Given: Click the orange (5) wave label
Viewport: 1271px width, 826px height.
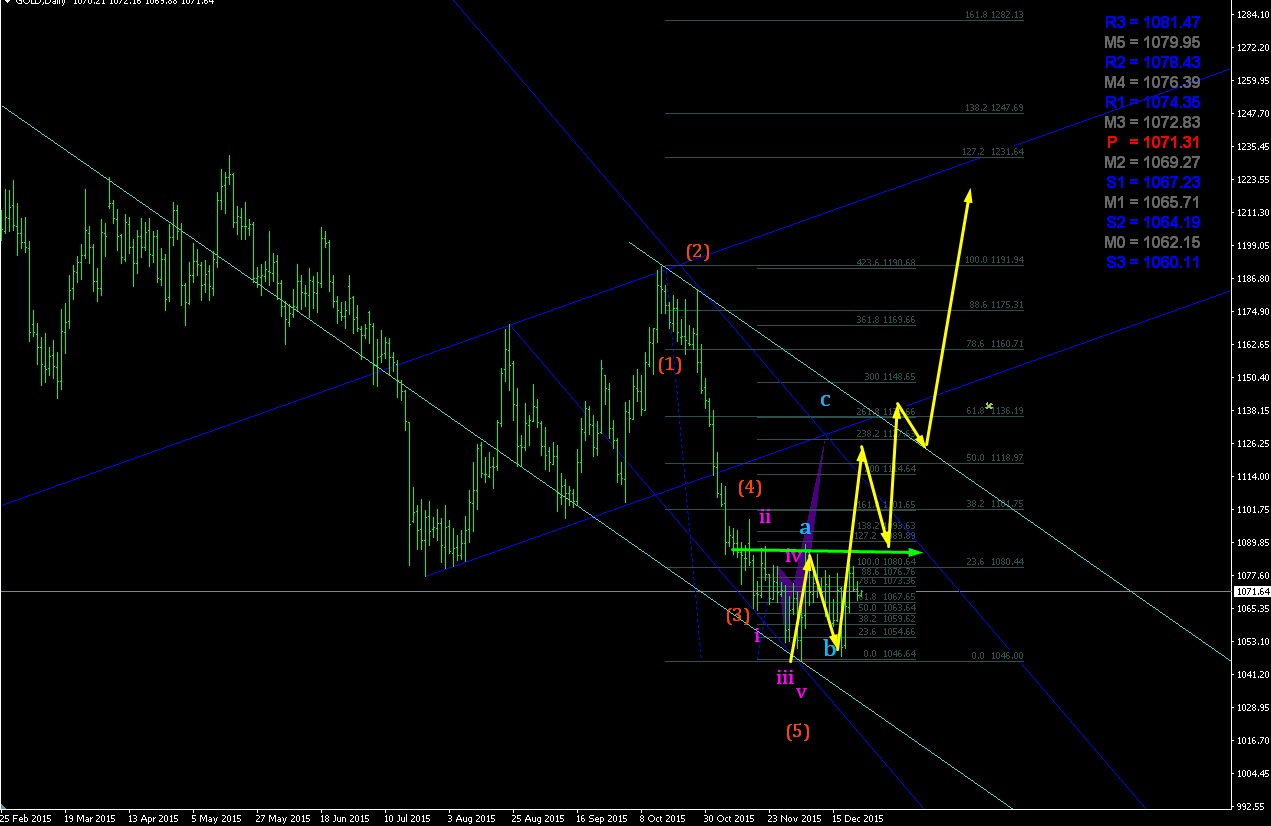Looking at the screenshot, I should [x=797, y=731].
